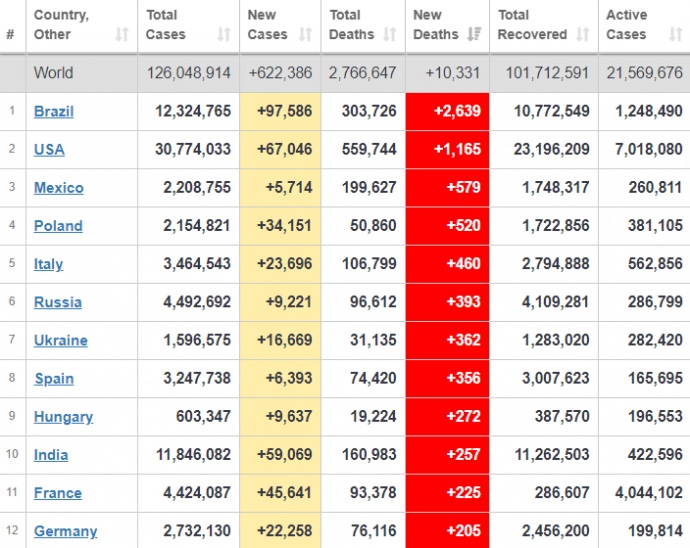Click the # rank column header
This screenshot has height=548, width=690.
[11, 35]
